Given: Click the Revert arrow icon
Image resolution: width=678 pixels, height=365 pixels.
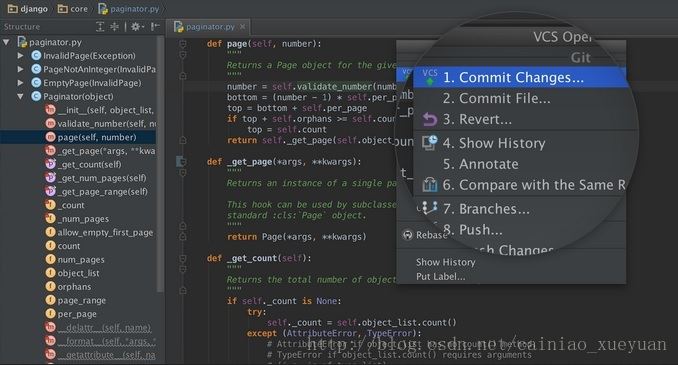Looking at the screenshot, I should [429, 119].
